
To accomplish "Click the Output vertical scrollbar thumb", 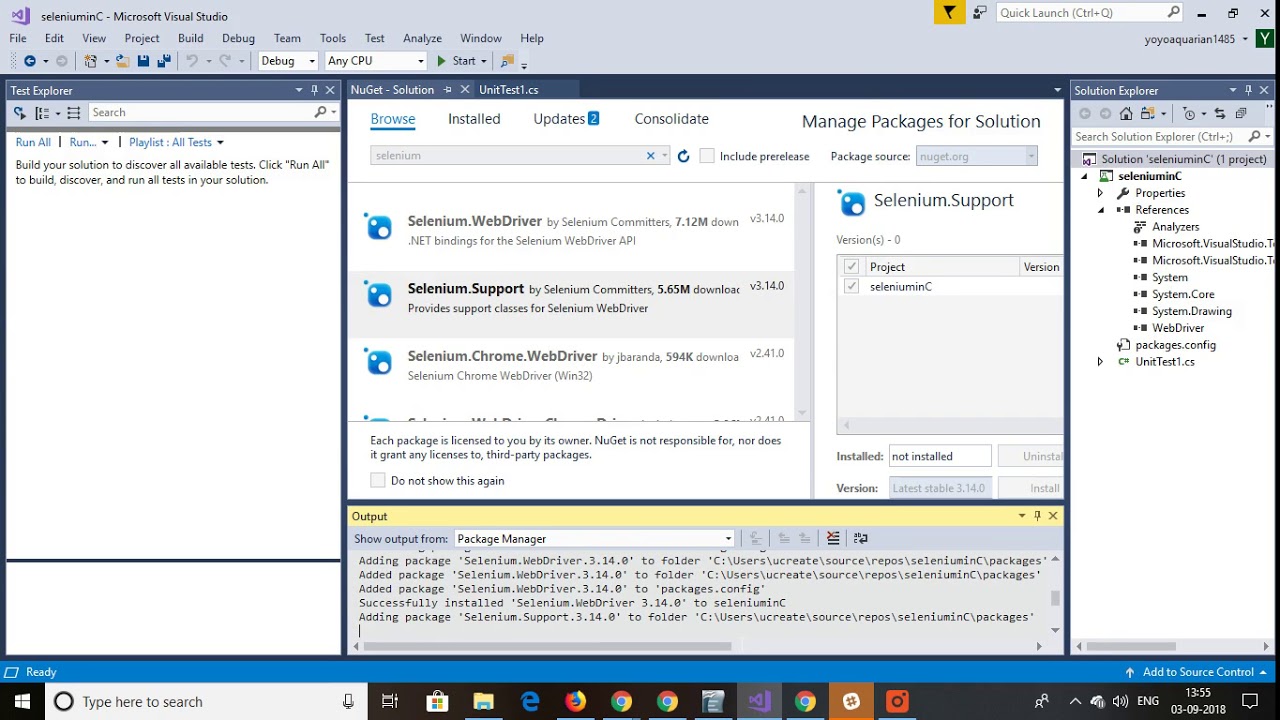I will (1055, 599).
